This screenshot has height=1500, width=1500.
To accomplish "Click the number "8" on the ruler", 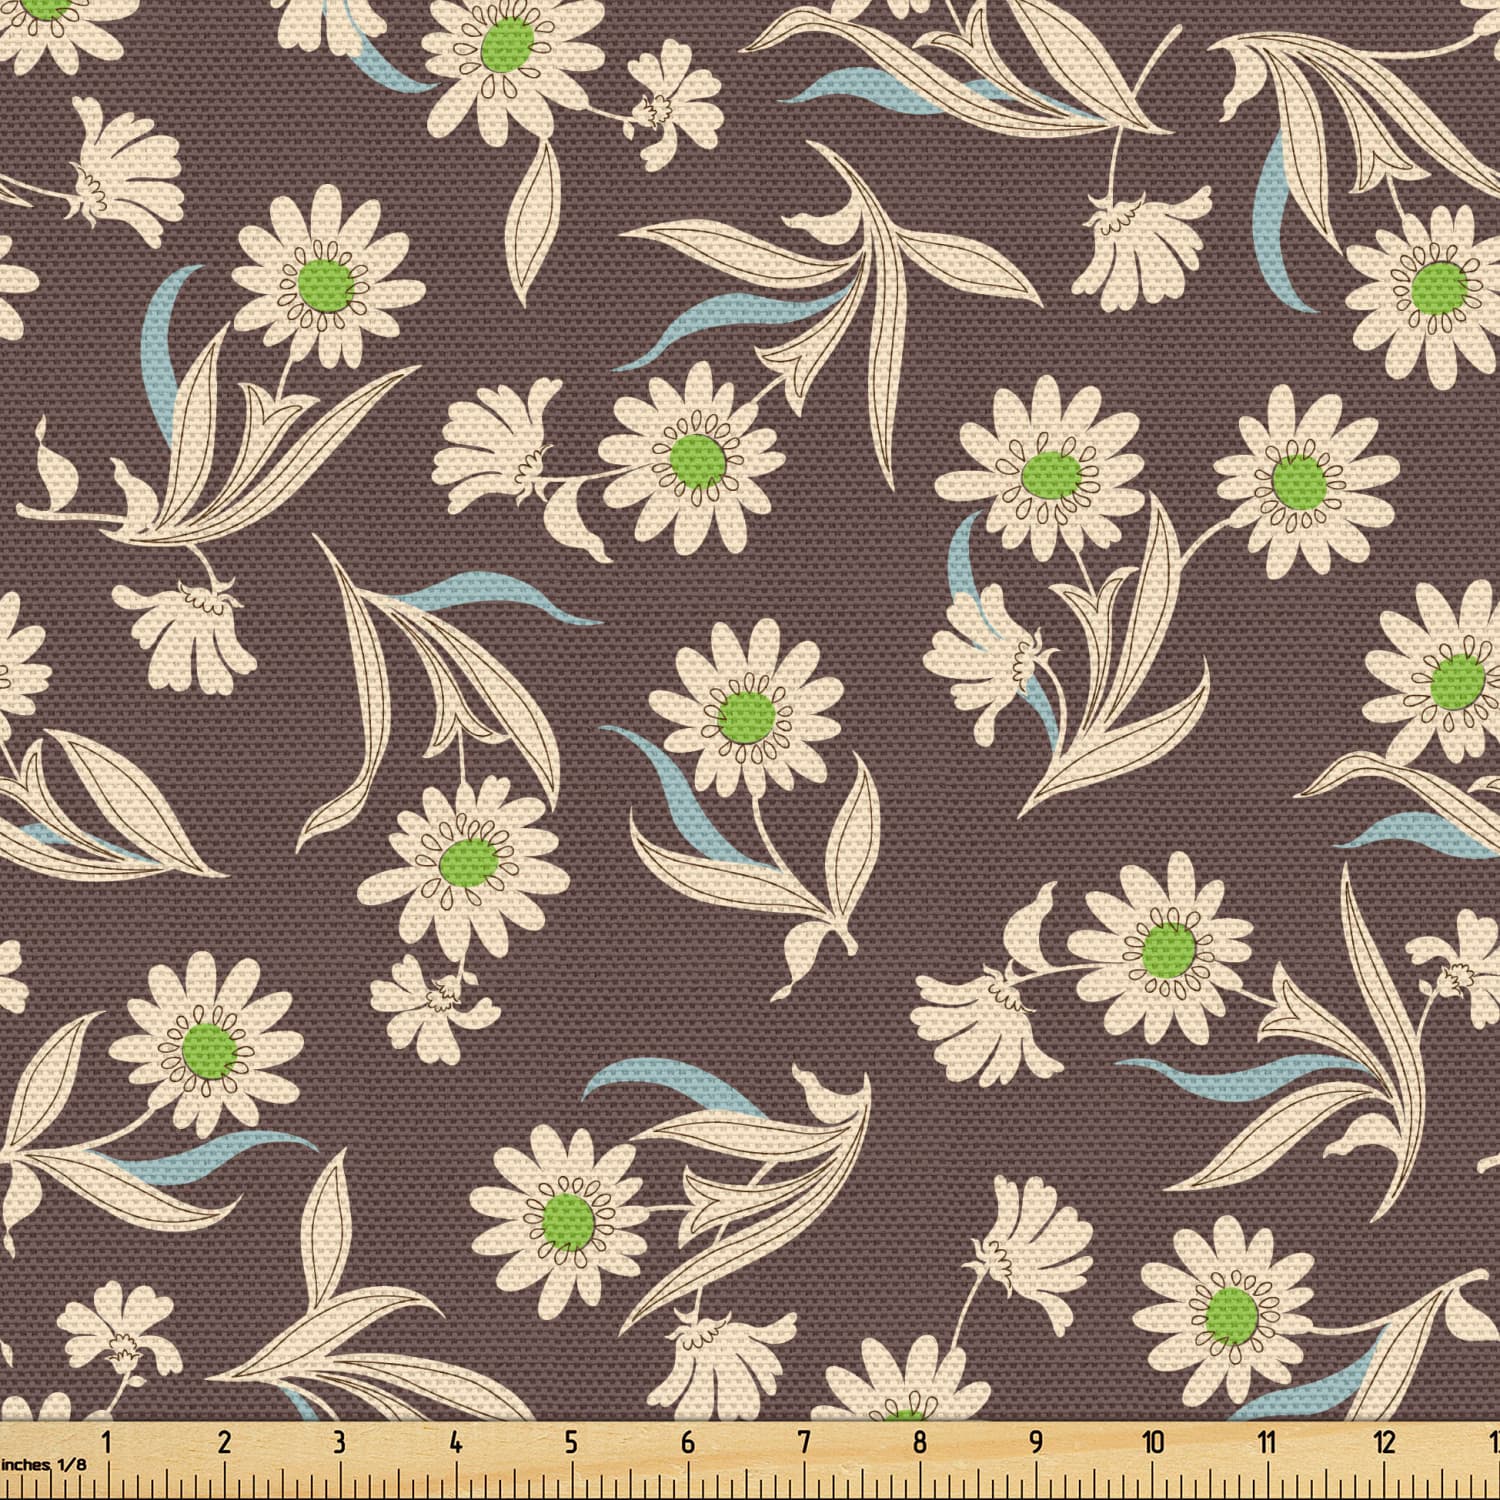I will (x=919, y=1442).
